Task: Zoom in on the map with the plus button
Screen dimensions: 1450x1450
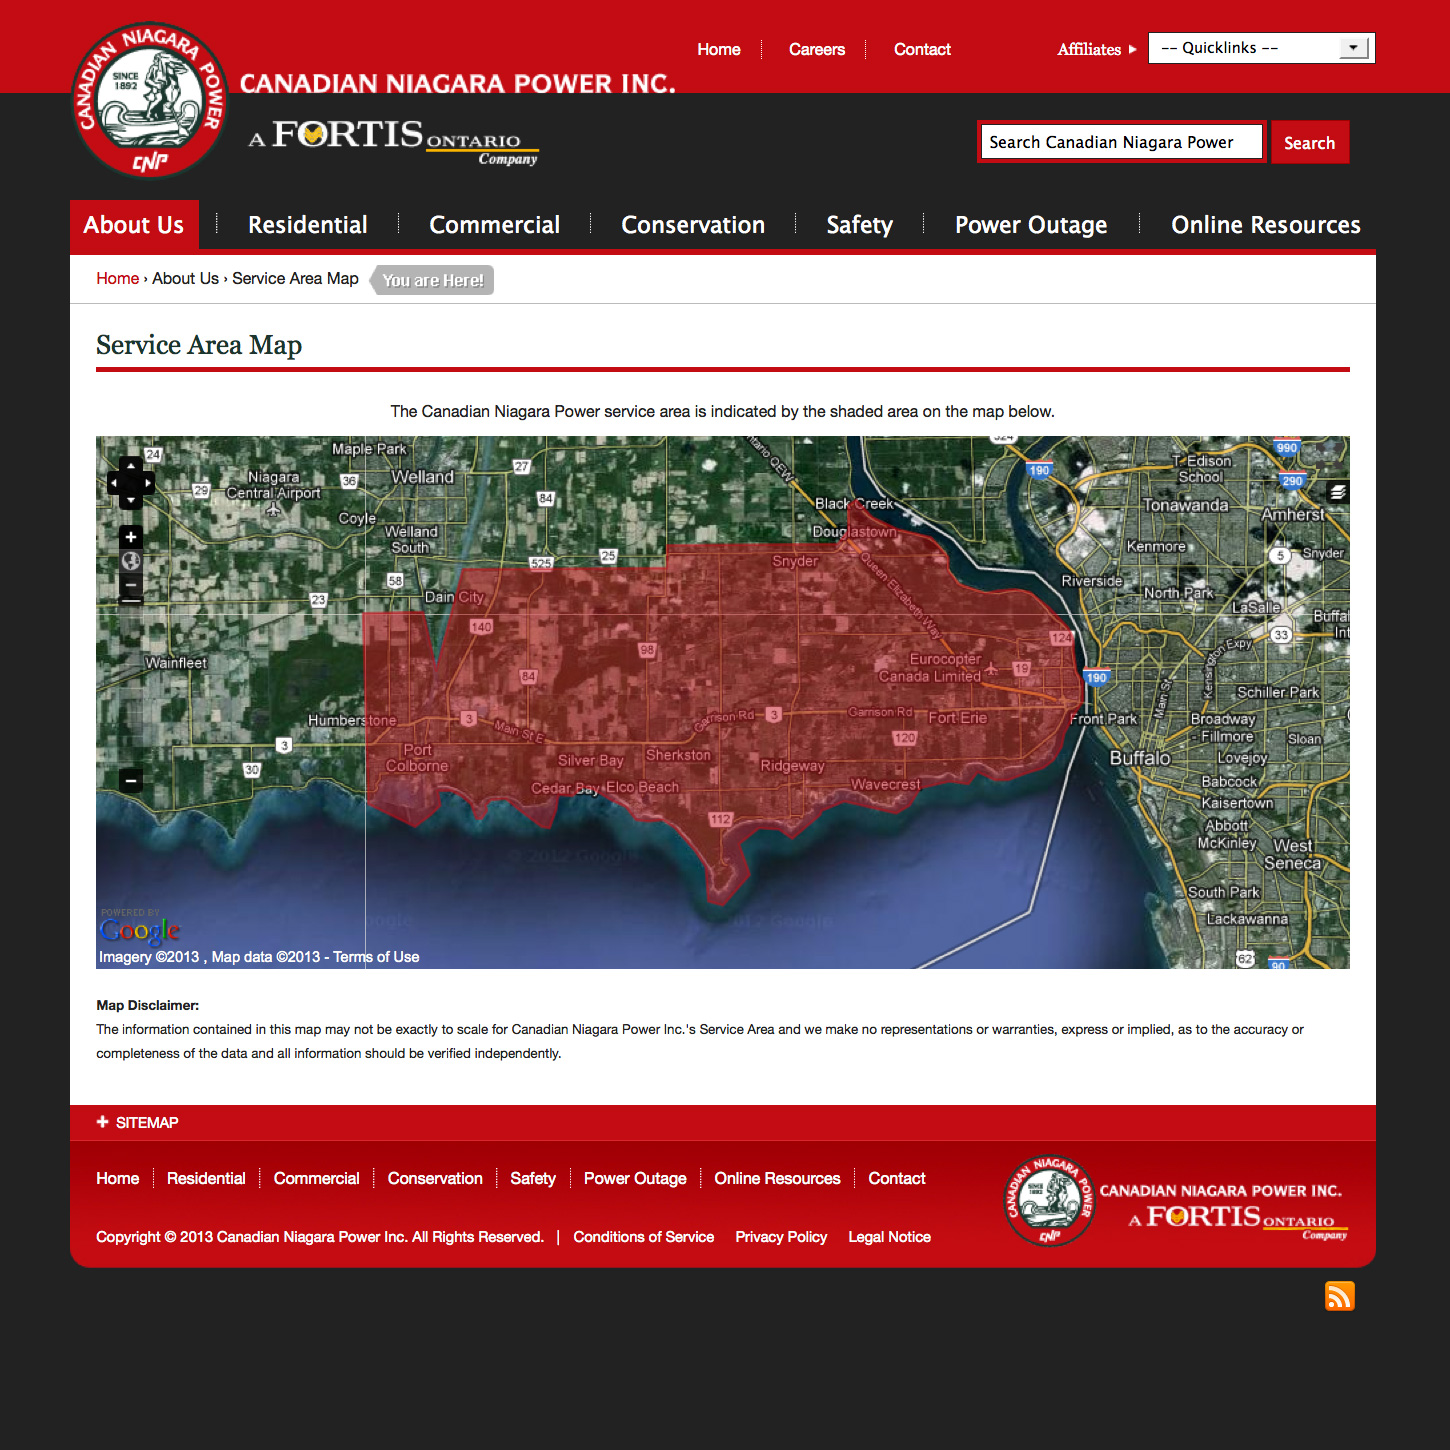Action: [x=131, y=537]
